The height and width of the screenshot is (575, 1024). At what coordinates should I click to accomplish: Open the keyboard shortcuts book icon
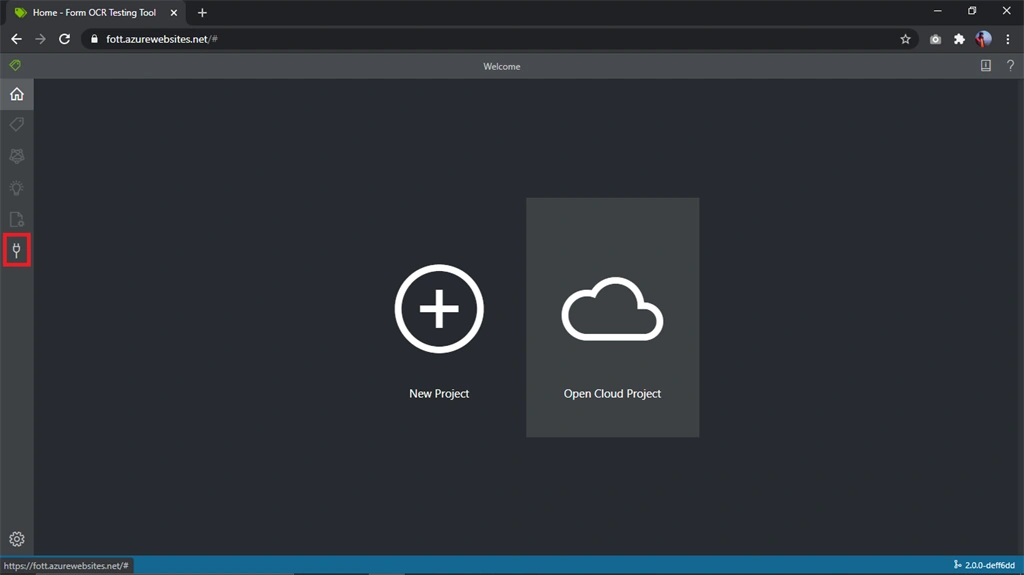pyautogui.click(x=985, y=65)
